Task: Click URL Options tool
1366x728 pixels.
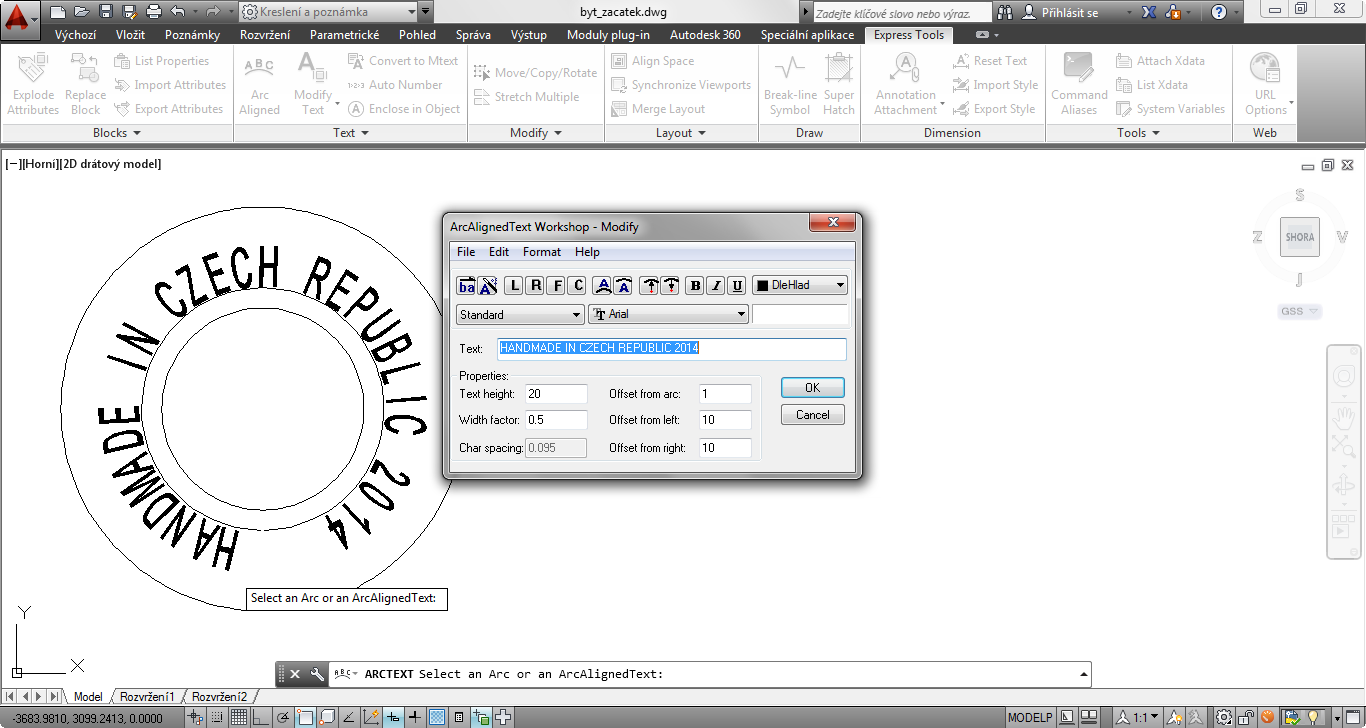Action: click(x=1266, y=84)
